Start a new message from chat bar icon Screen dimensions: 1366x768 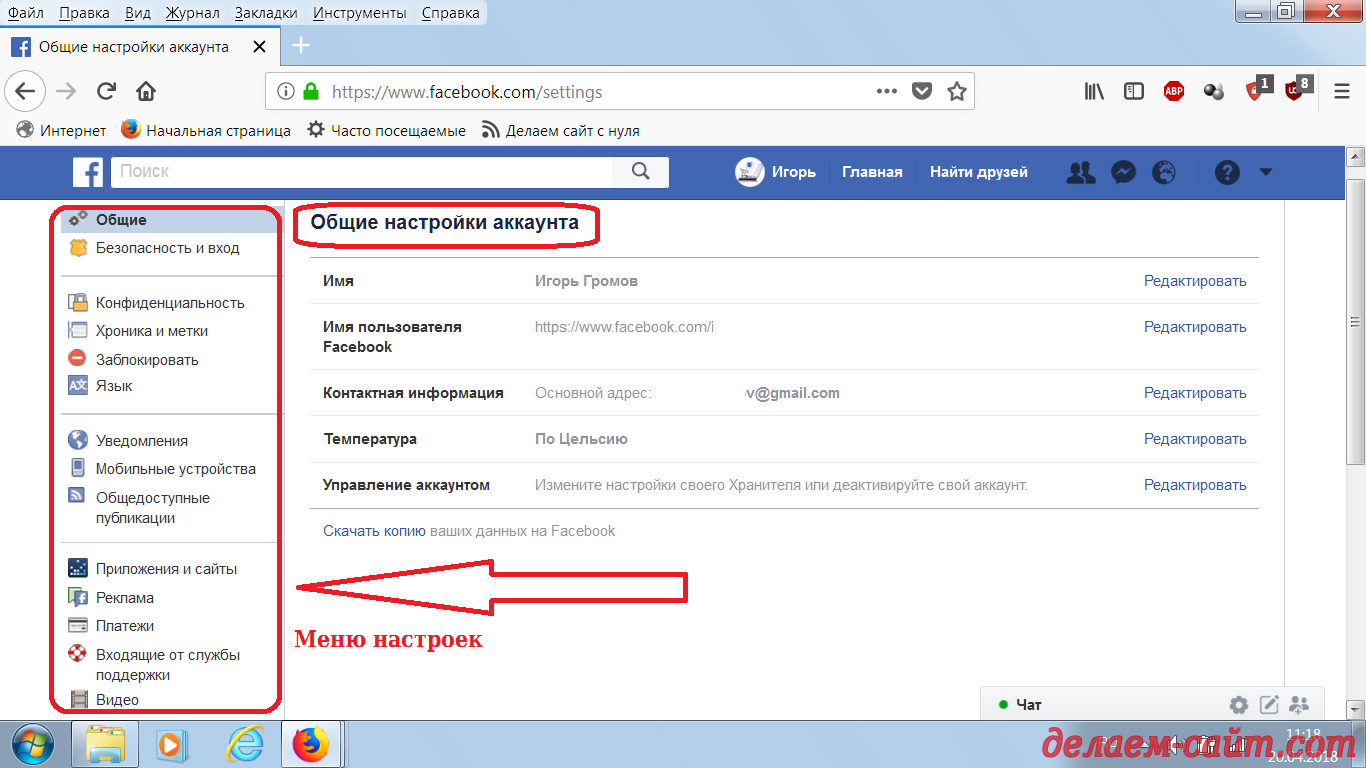[1269, 704]
